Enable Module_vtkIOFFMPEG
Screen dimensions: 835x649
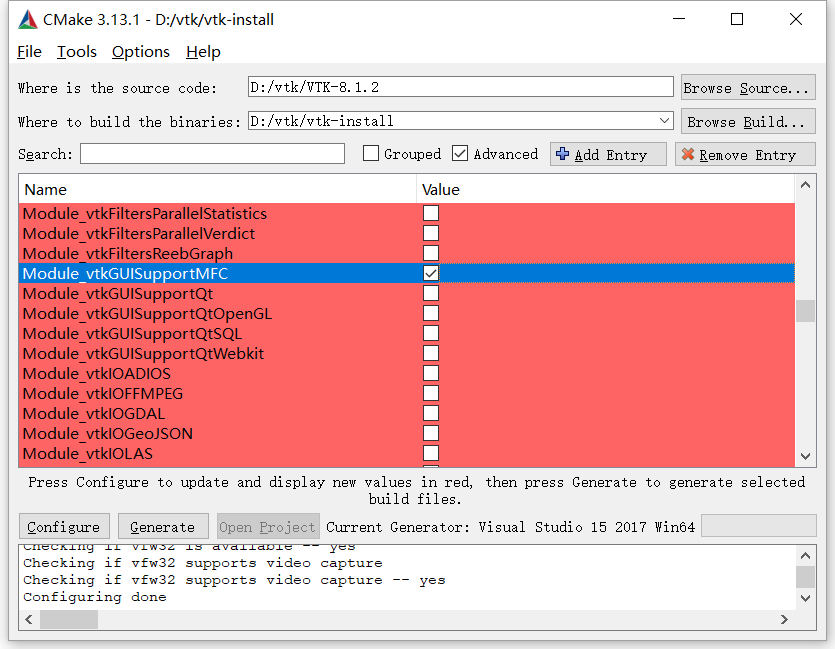click(431, 393)
